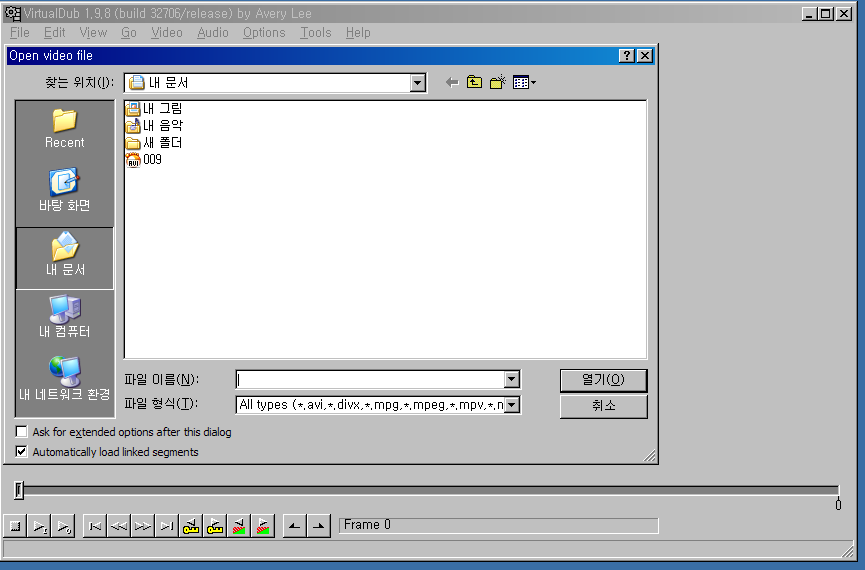Set the mark-in selection start

point(295,526)
